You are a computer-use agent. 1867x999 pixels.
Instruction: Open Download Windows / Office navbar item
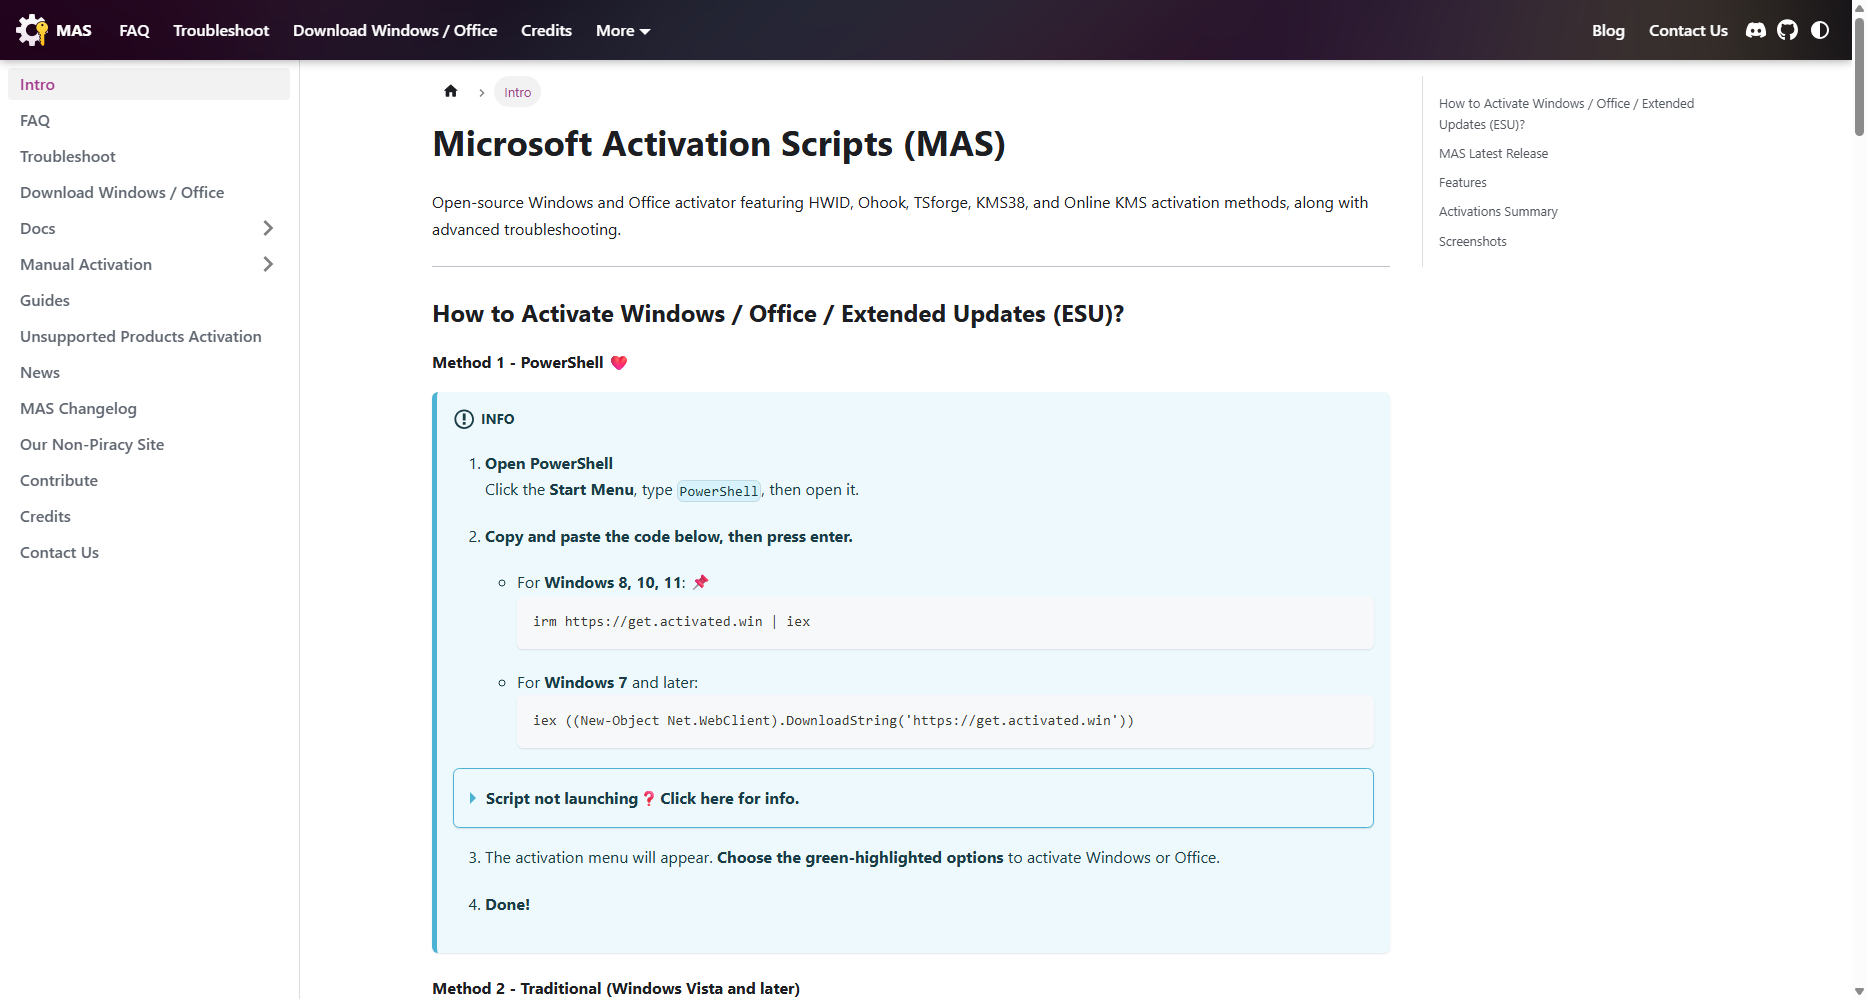[x=395, y=30]
